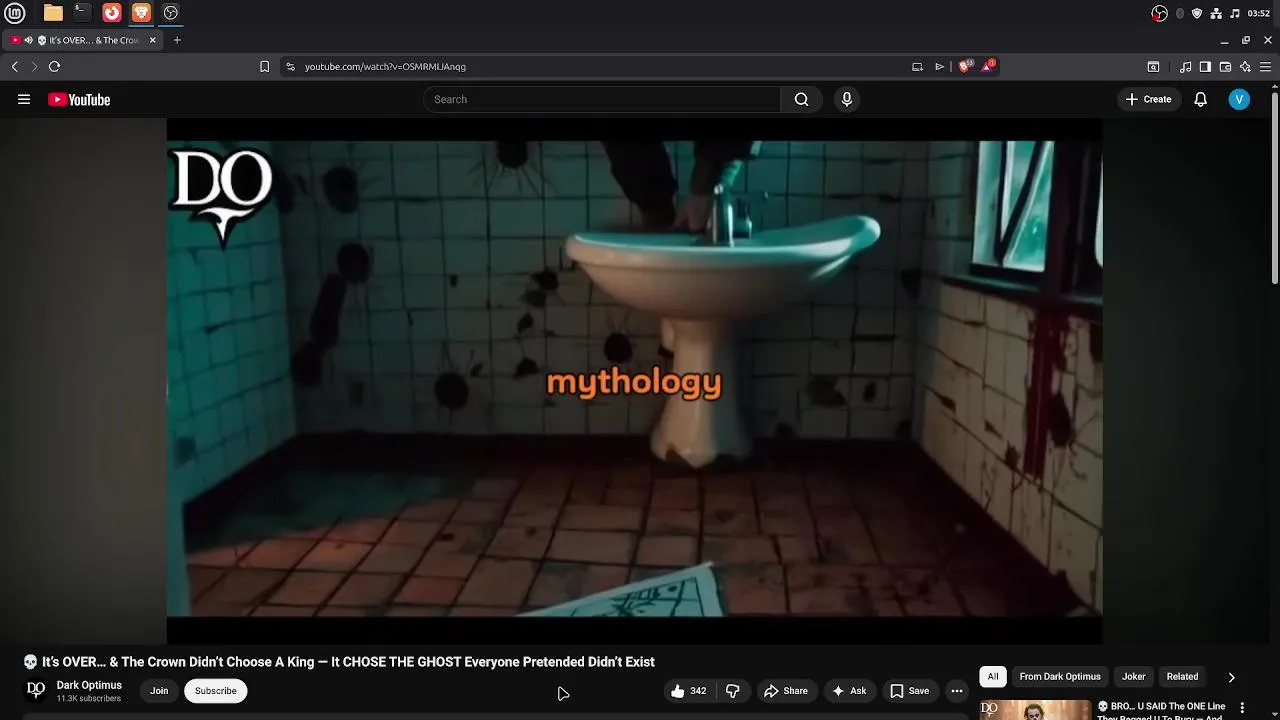Open the Files folder launcher in panel
1280x720 pixels.
53,13
